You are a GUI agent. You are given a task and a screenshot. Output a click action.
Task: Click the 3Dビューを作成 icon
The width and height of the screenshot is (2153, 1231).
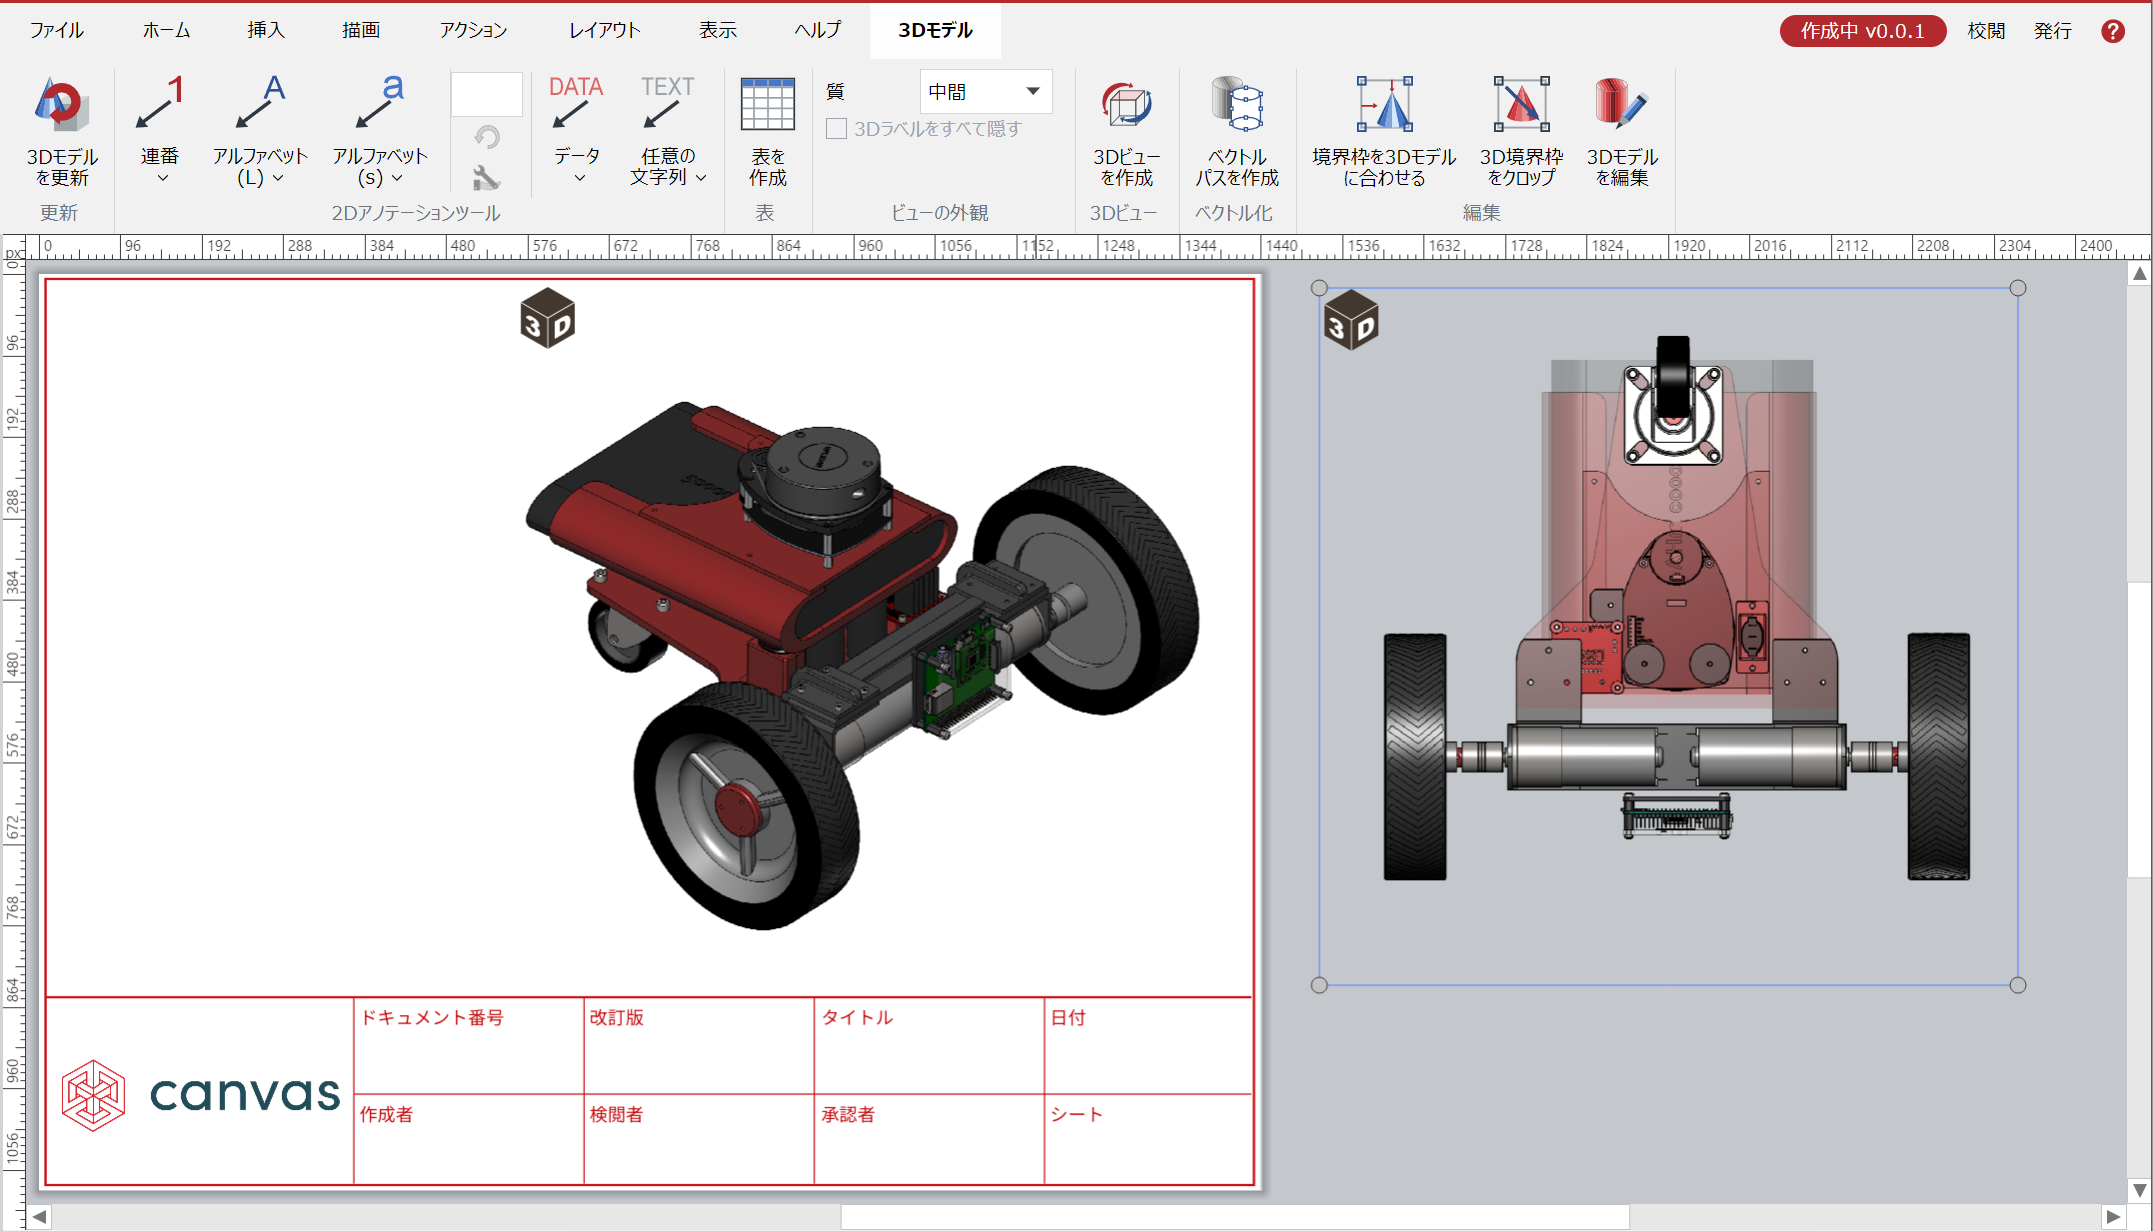point(1127,105)
